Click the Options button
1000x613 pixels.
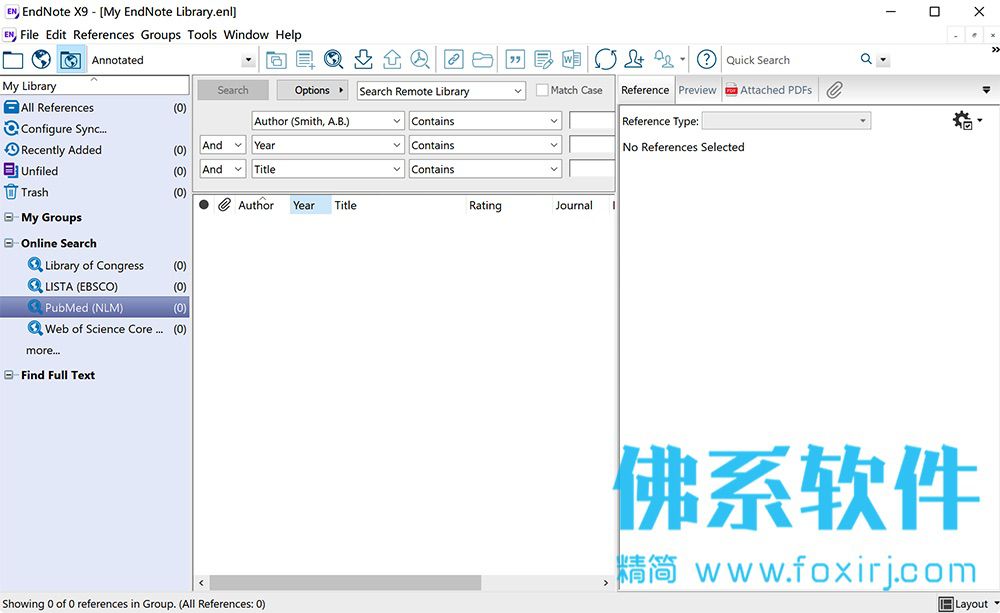click(x=312, y=90)
